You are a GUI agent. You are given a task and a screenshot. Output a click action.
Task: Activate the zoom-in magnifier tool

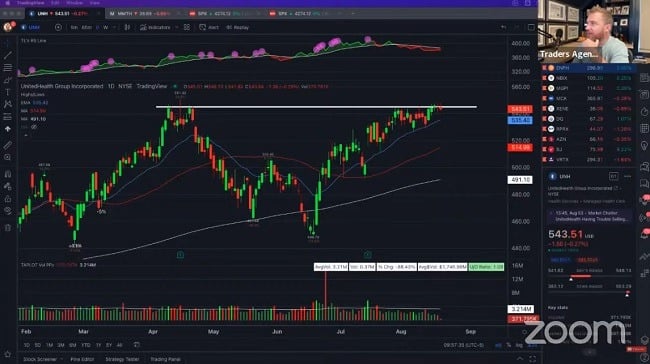pos(7,158)
